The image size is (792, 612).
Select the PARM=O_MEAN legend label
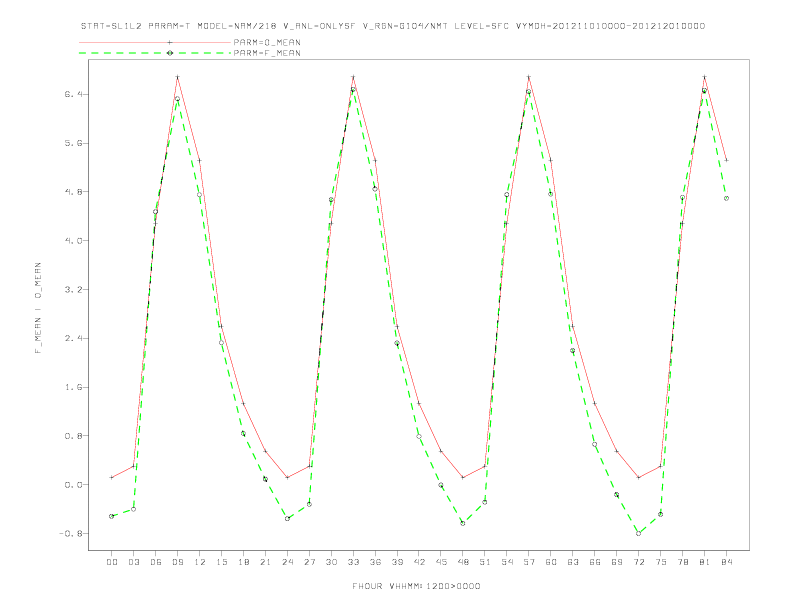[267, 42]
